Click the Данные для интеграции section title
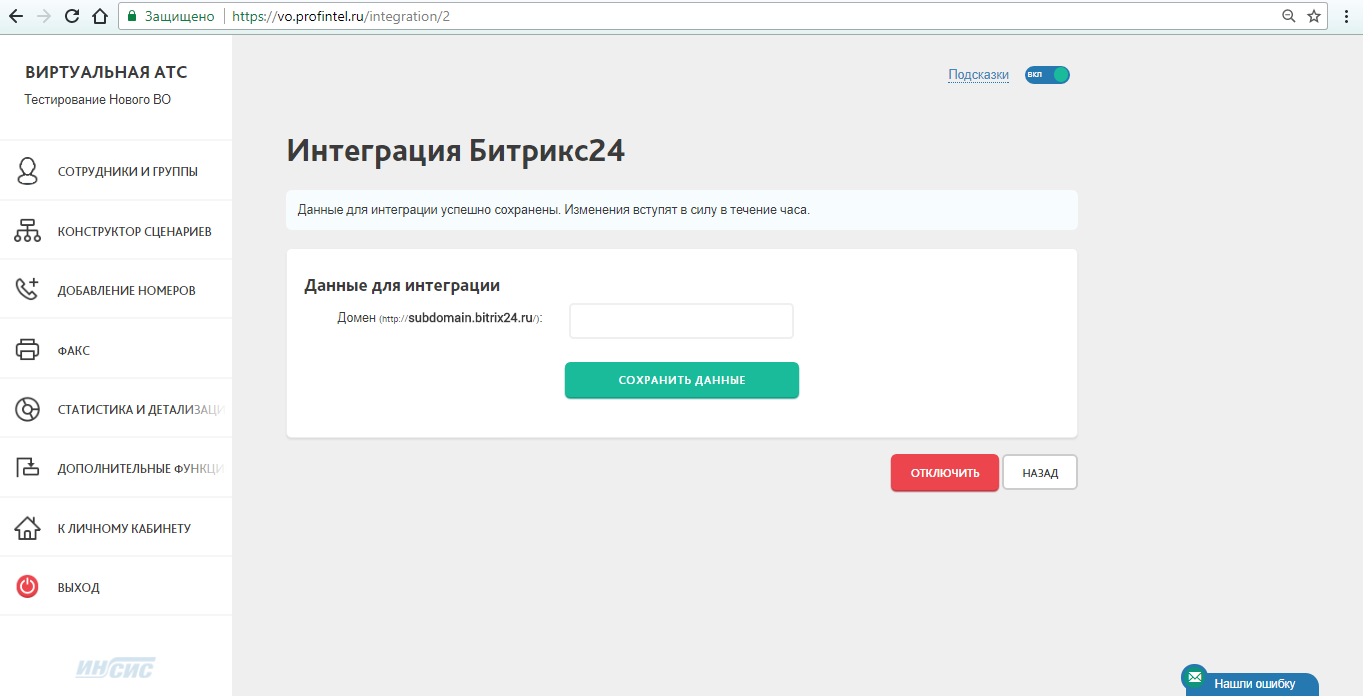Screen dimensions: 1363x696 (x=402, y=285)
